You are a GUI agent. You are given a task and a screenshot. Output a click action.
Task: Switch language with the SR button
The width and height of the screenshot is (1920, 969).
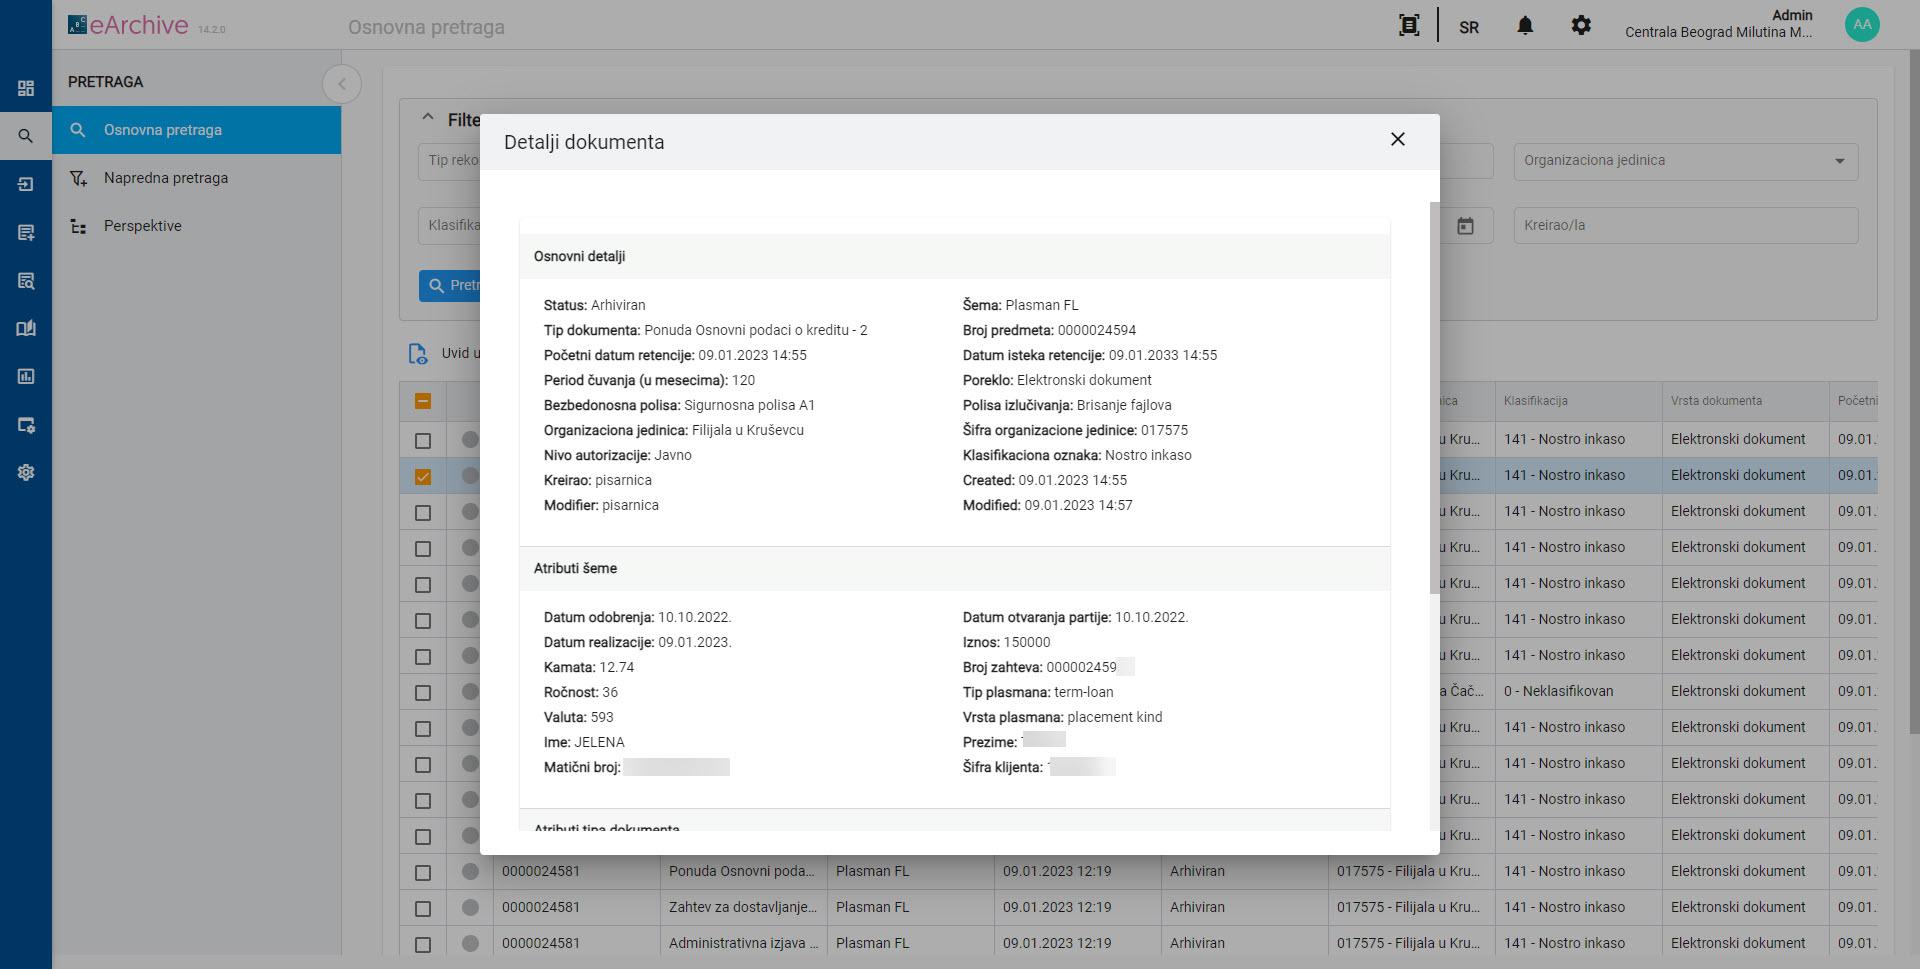pos(1468,27)
